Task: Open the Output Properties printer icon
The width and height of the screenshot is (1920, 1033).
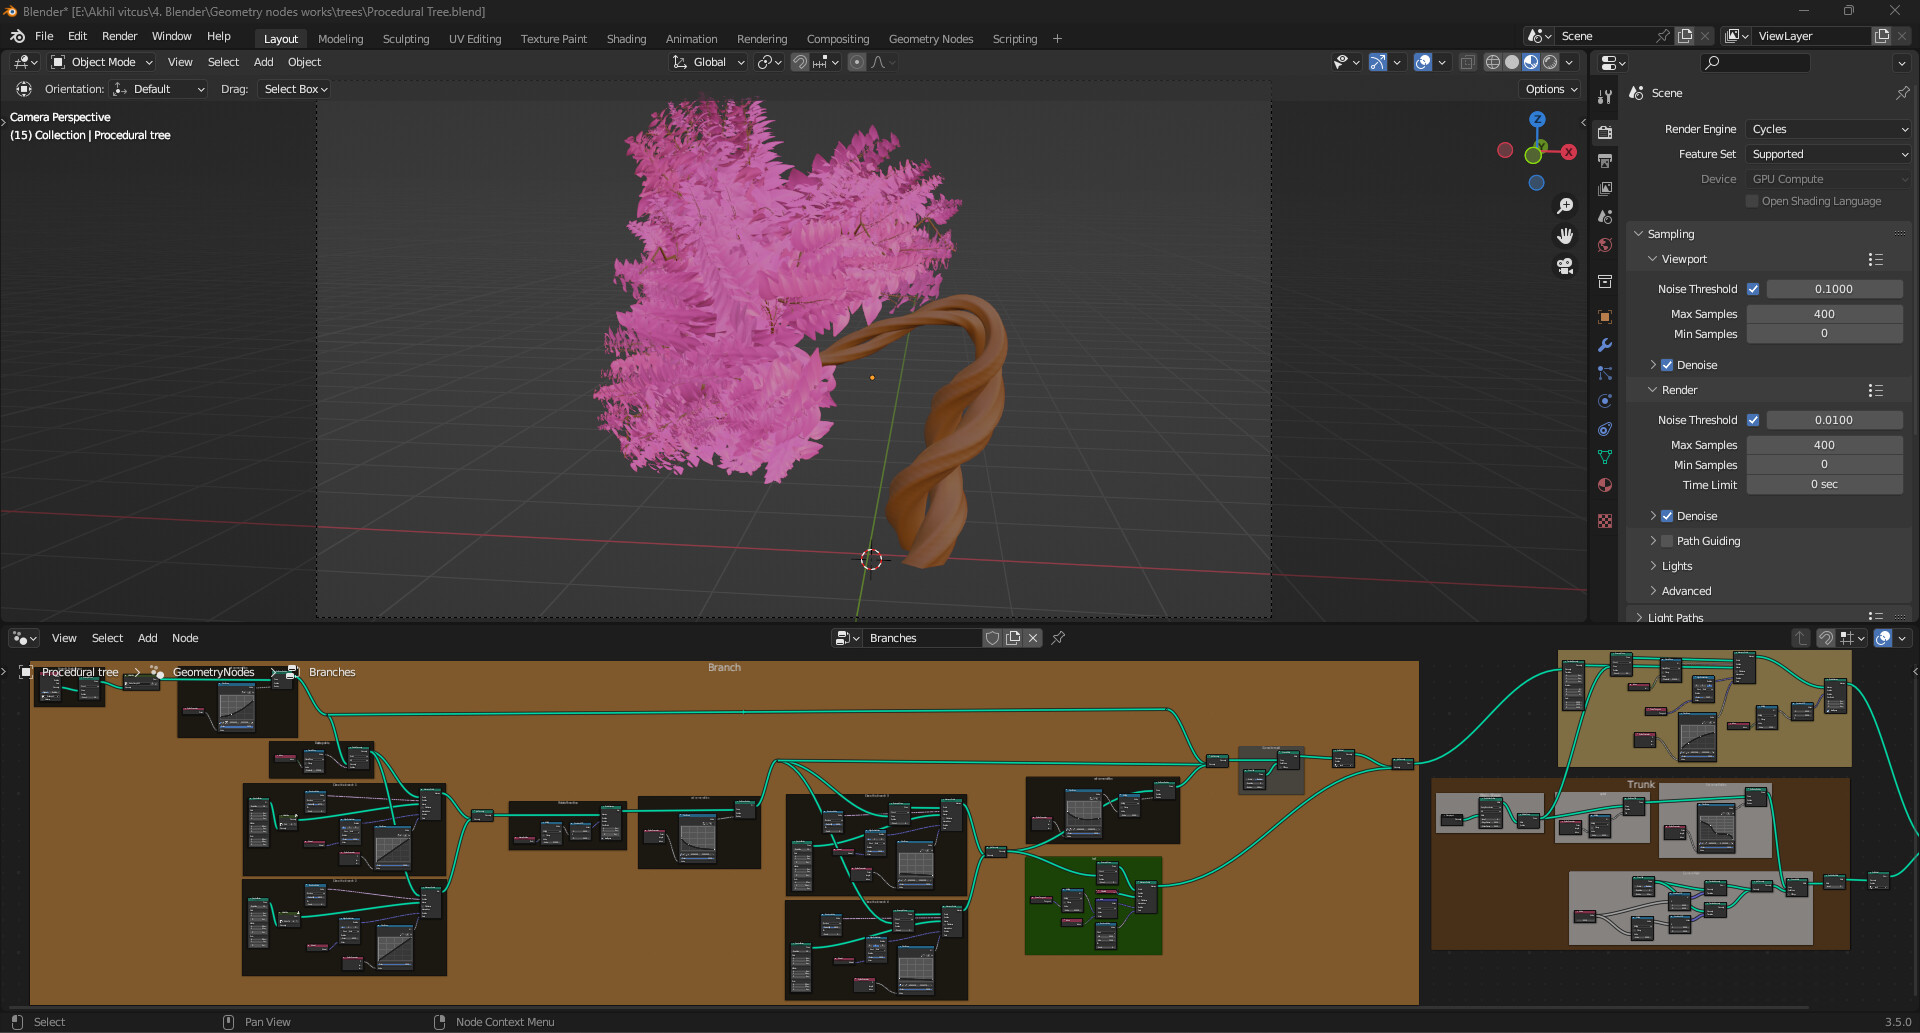Action: [x=1604, y=160]
